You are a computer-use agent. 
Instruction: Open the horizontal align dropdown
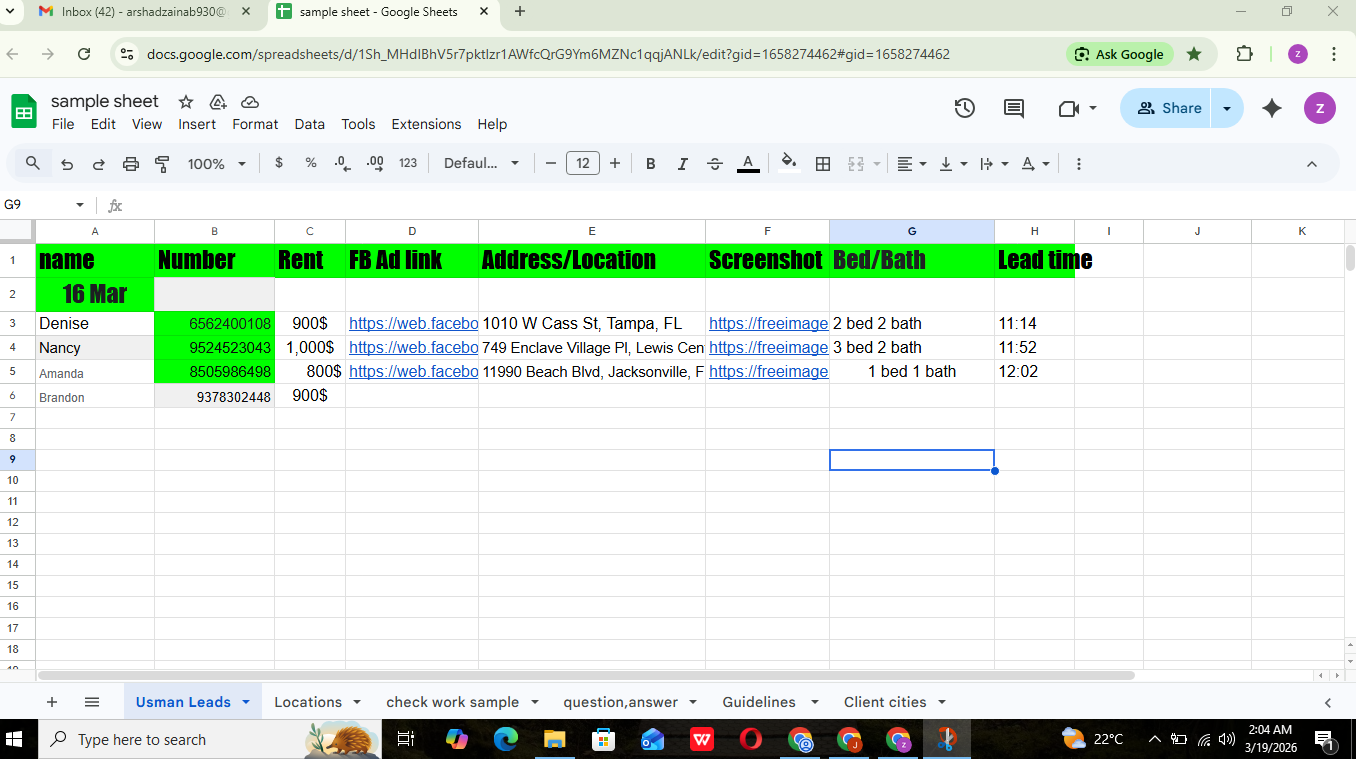(x=911, y=164)
